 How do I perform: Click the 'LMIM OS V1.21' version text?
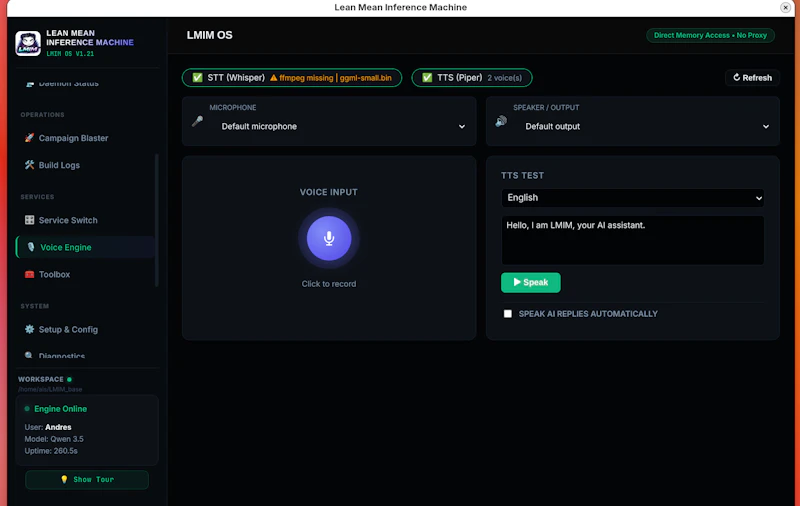point(70,54)
